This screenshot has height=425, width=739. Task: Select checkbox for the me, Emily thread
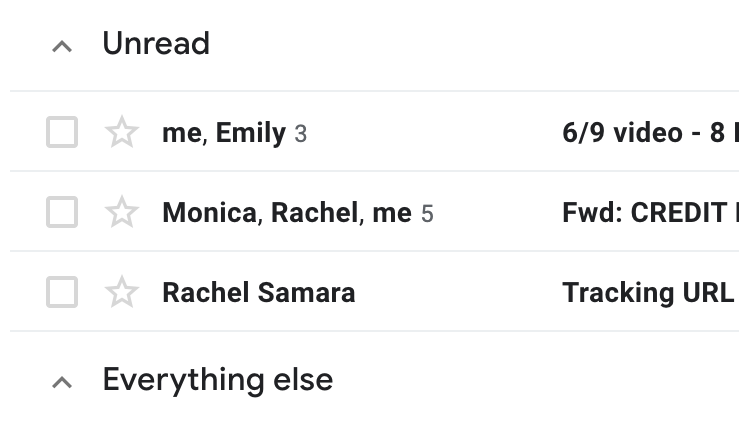point(62,132)
